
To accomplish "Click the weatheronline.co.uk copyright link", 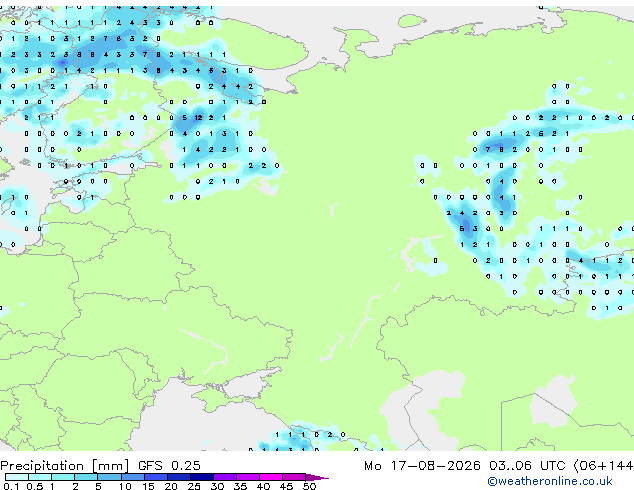I will pyautogui.click(x=550, y=481).
